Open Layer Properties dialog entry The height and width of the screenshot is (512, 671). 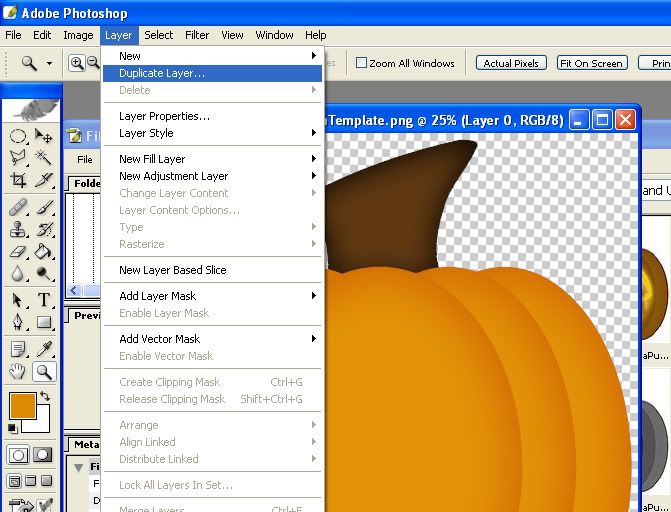[x=212, y=116]
